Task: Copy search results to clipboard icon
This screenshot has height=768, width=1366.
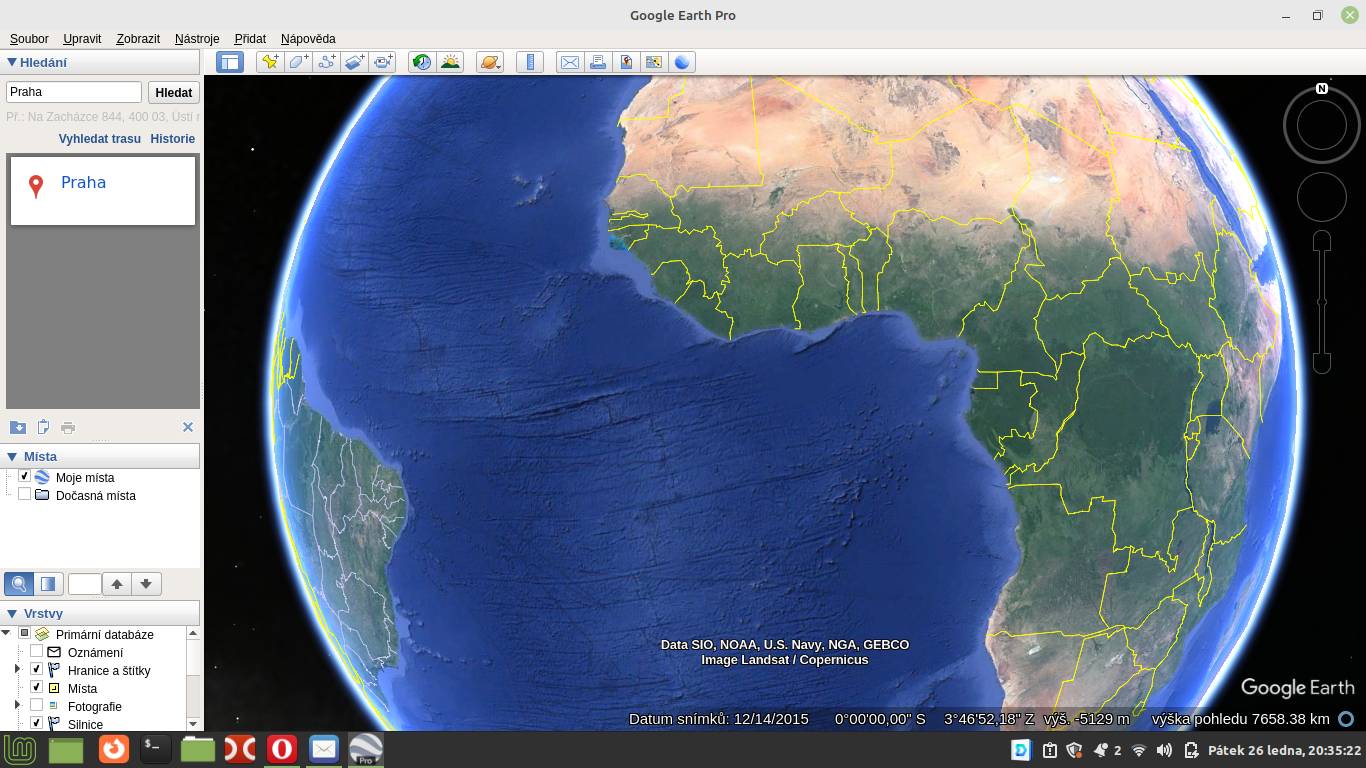Action: (x=43, y=427)
